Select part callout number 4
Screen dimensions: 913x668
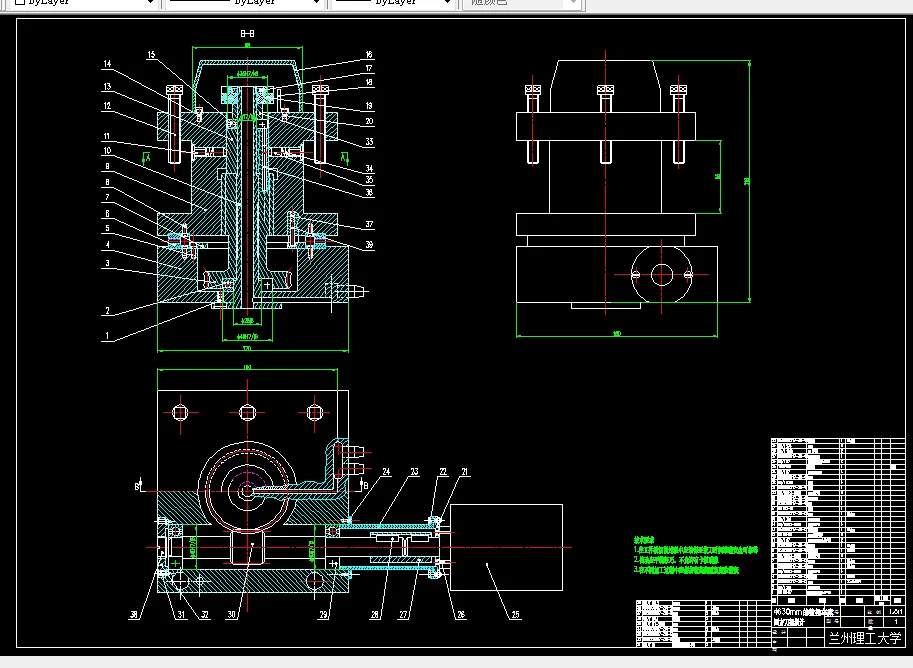(x=107, y=245)
